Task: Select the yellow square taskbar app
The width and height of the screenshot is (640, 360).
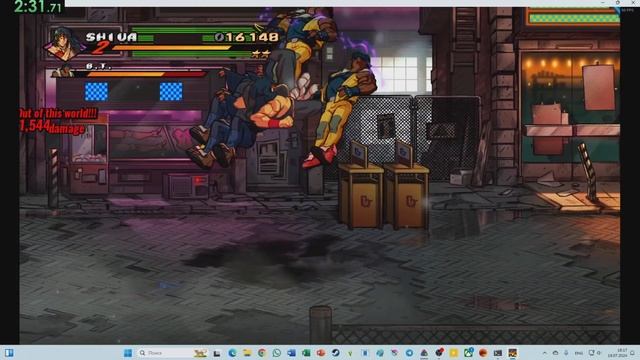Action: click(453, 353)
